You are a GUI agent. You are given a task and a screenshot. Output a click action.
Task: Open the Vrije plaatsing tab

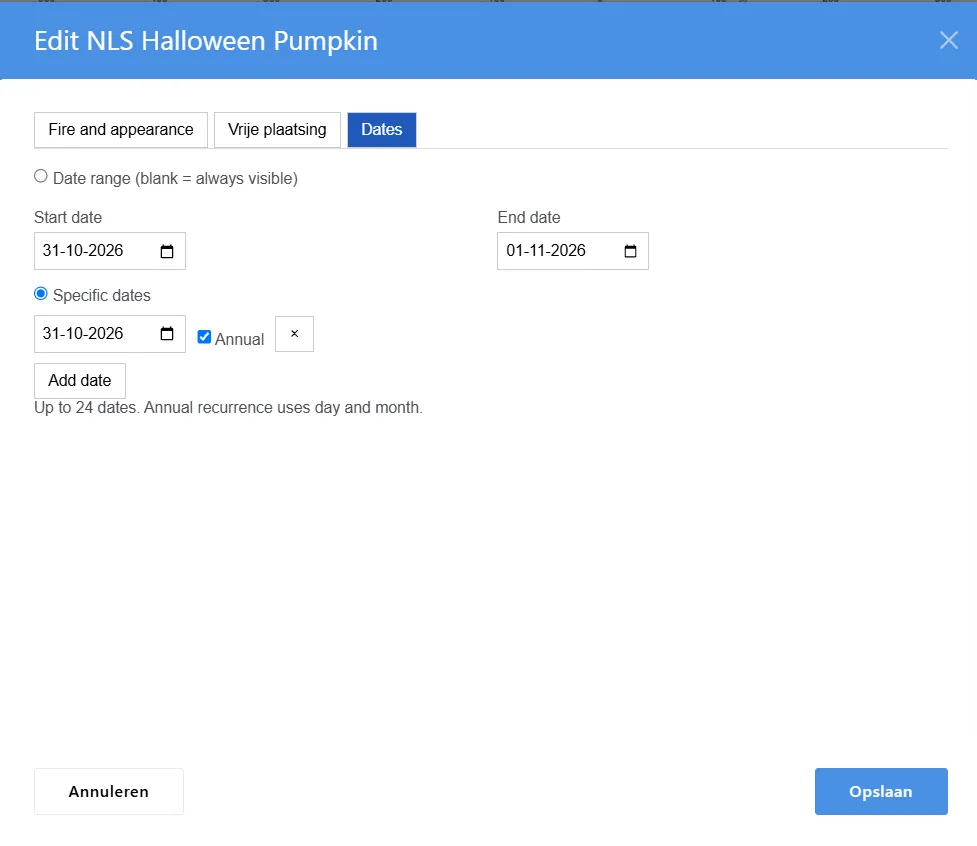pos(277,130)
